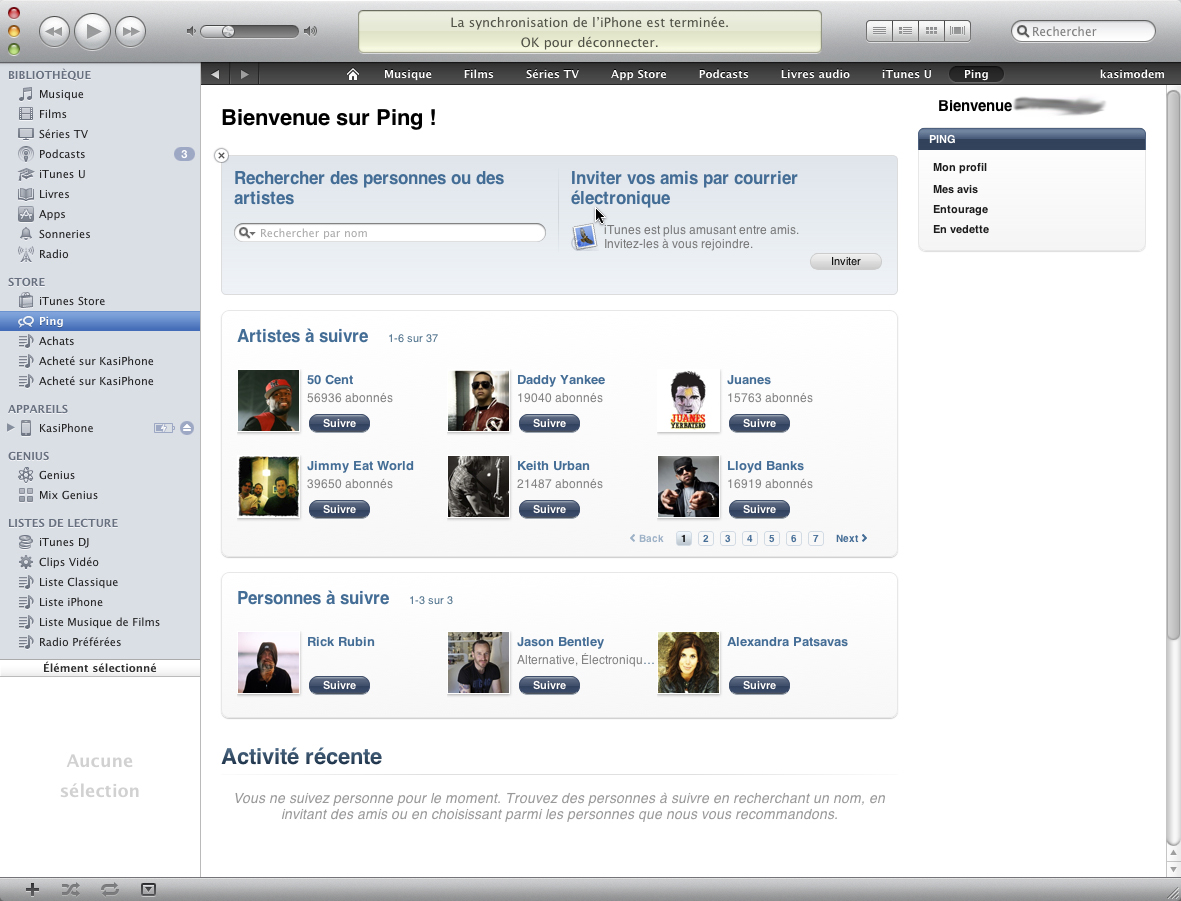The width and height of the screenshot is (1181, 901).
Task: Open the Keith Urban artist link
Action: pos(553,466)
